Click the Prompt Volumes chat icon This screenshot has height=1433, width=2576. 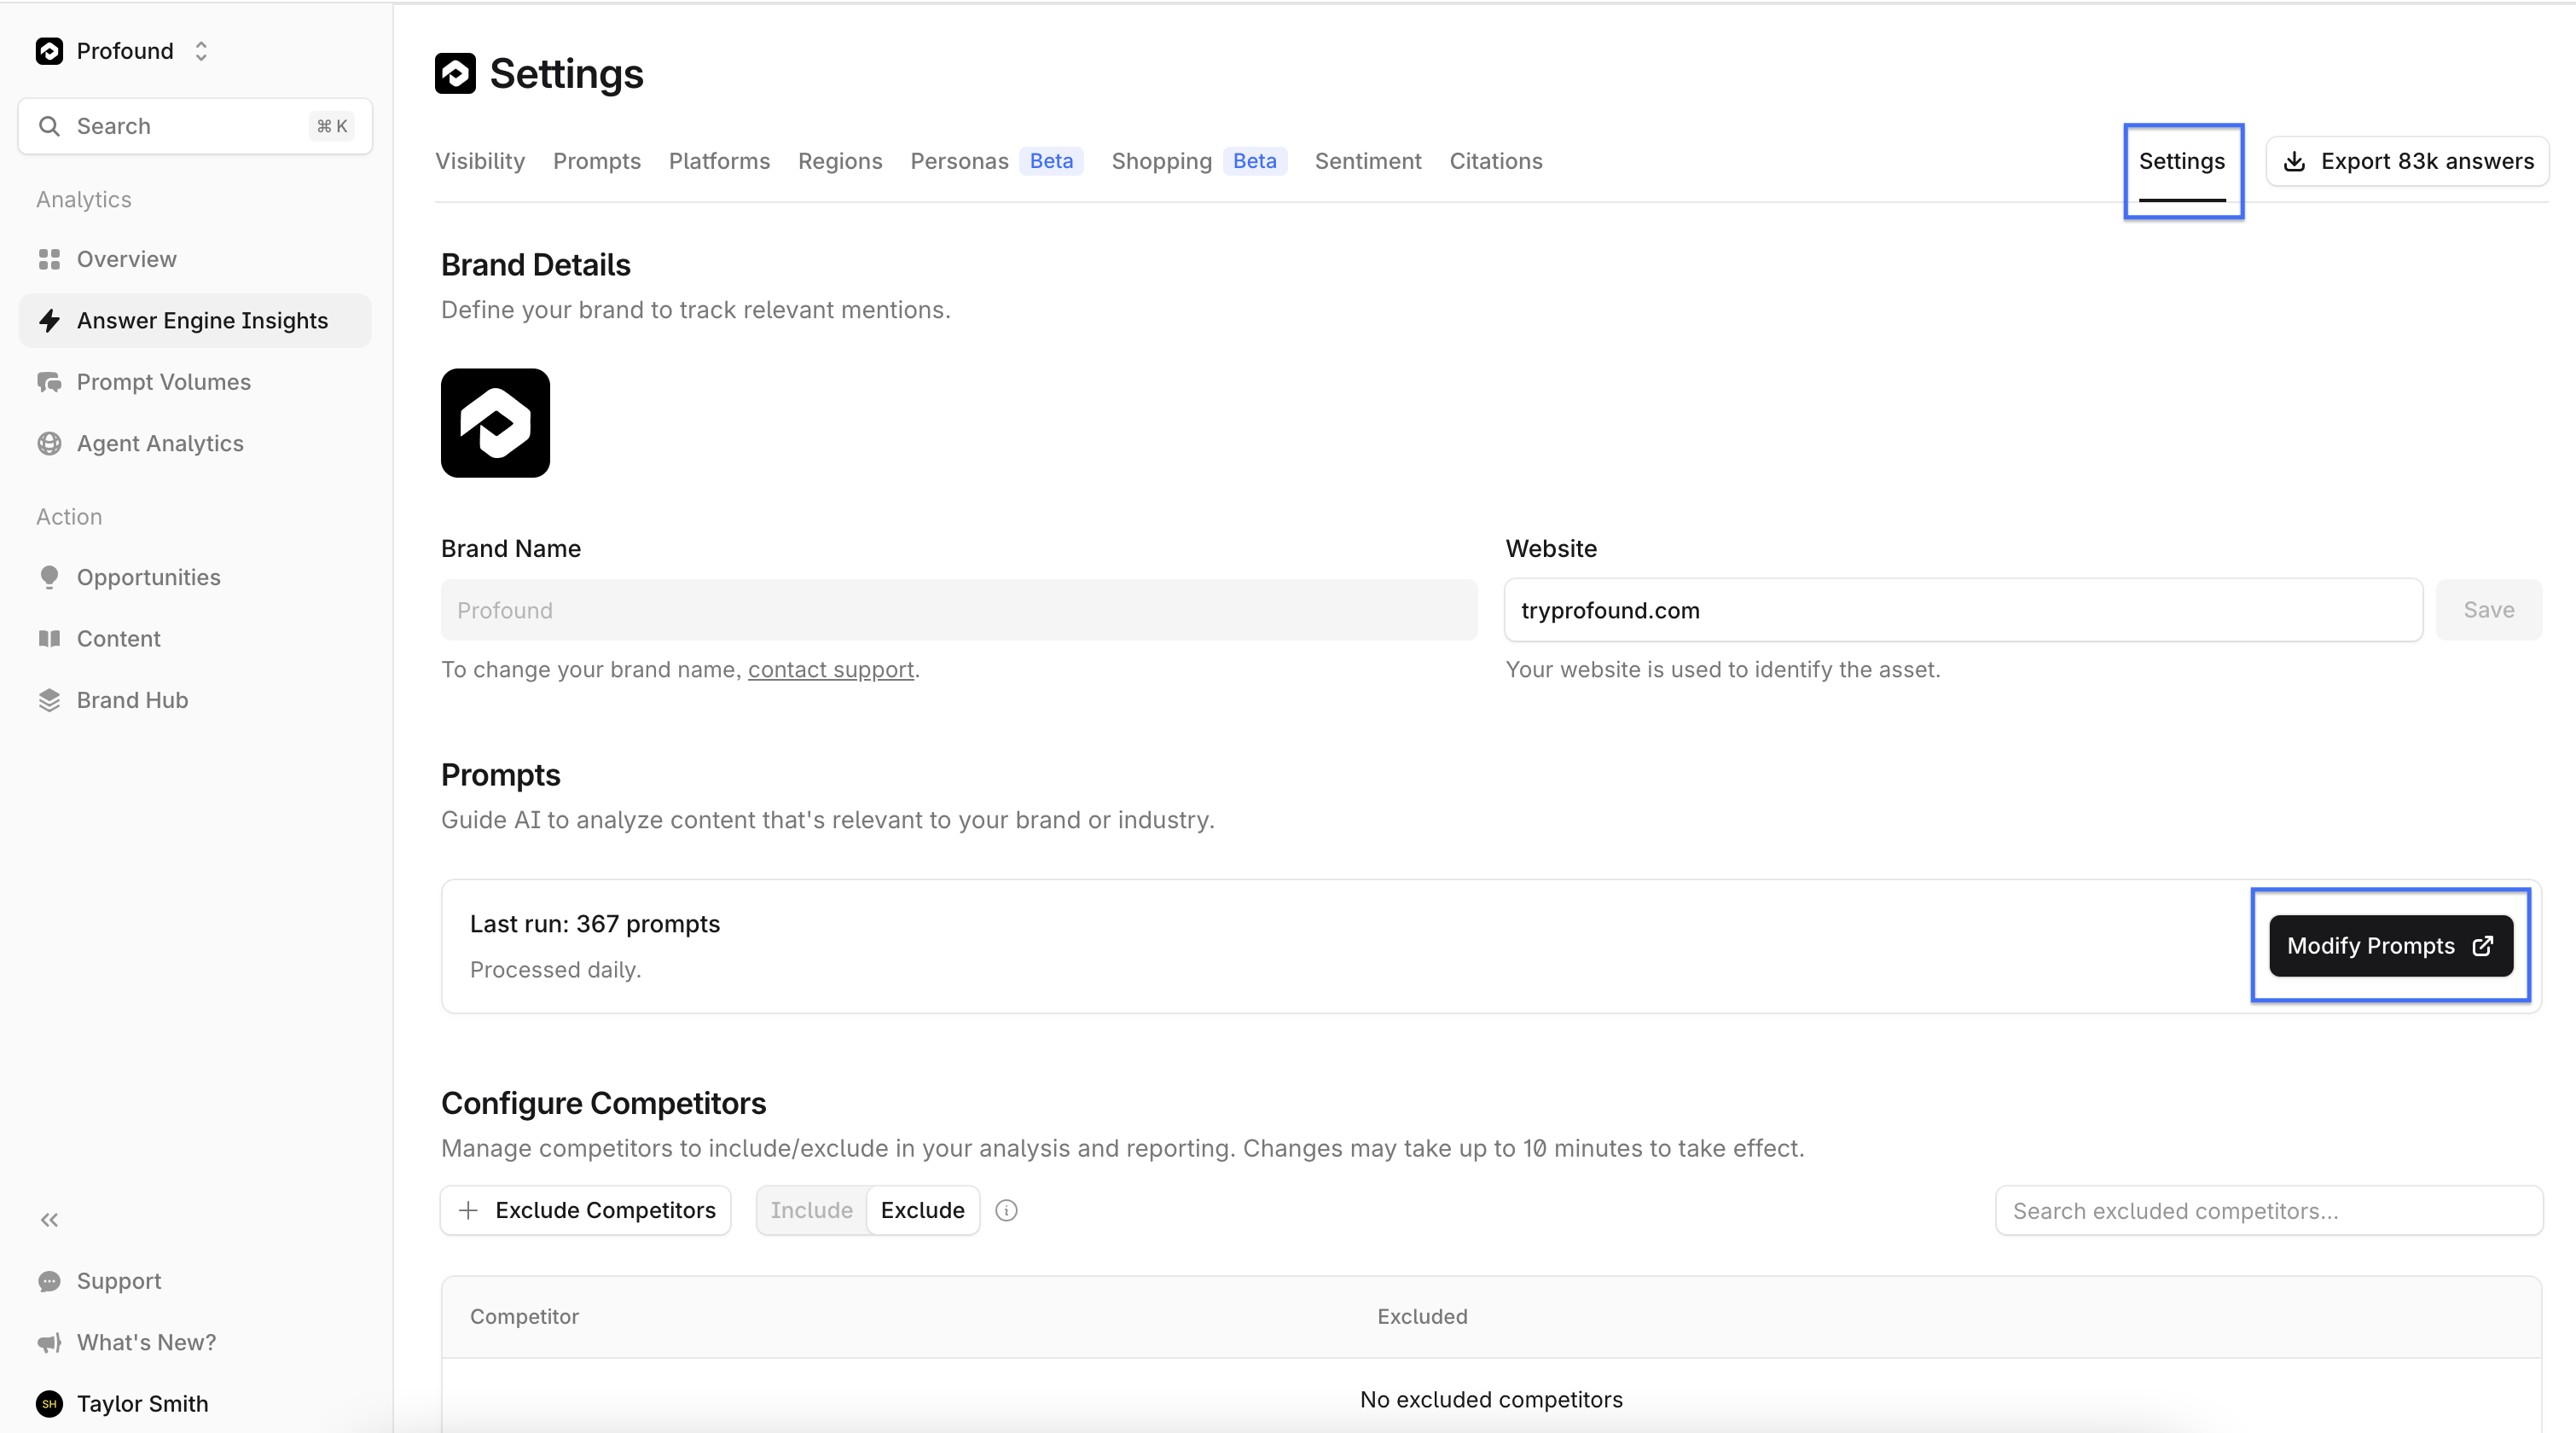click(49, 382)
